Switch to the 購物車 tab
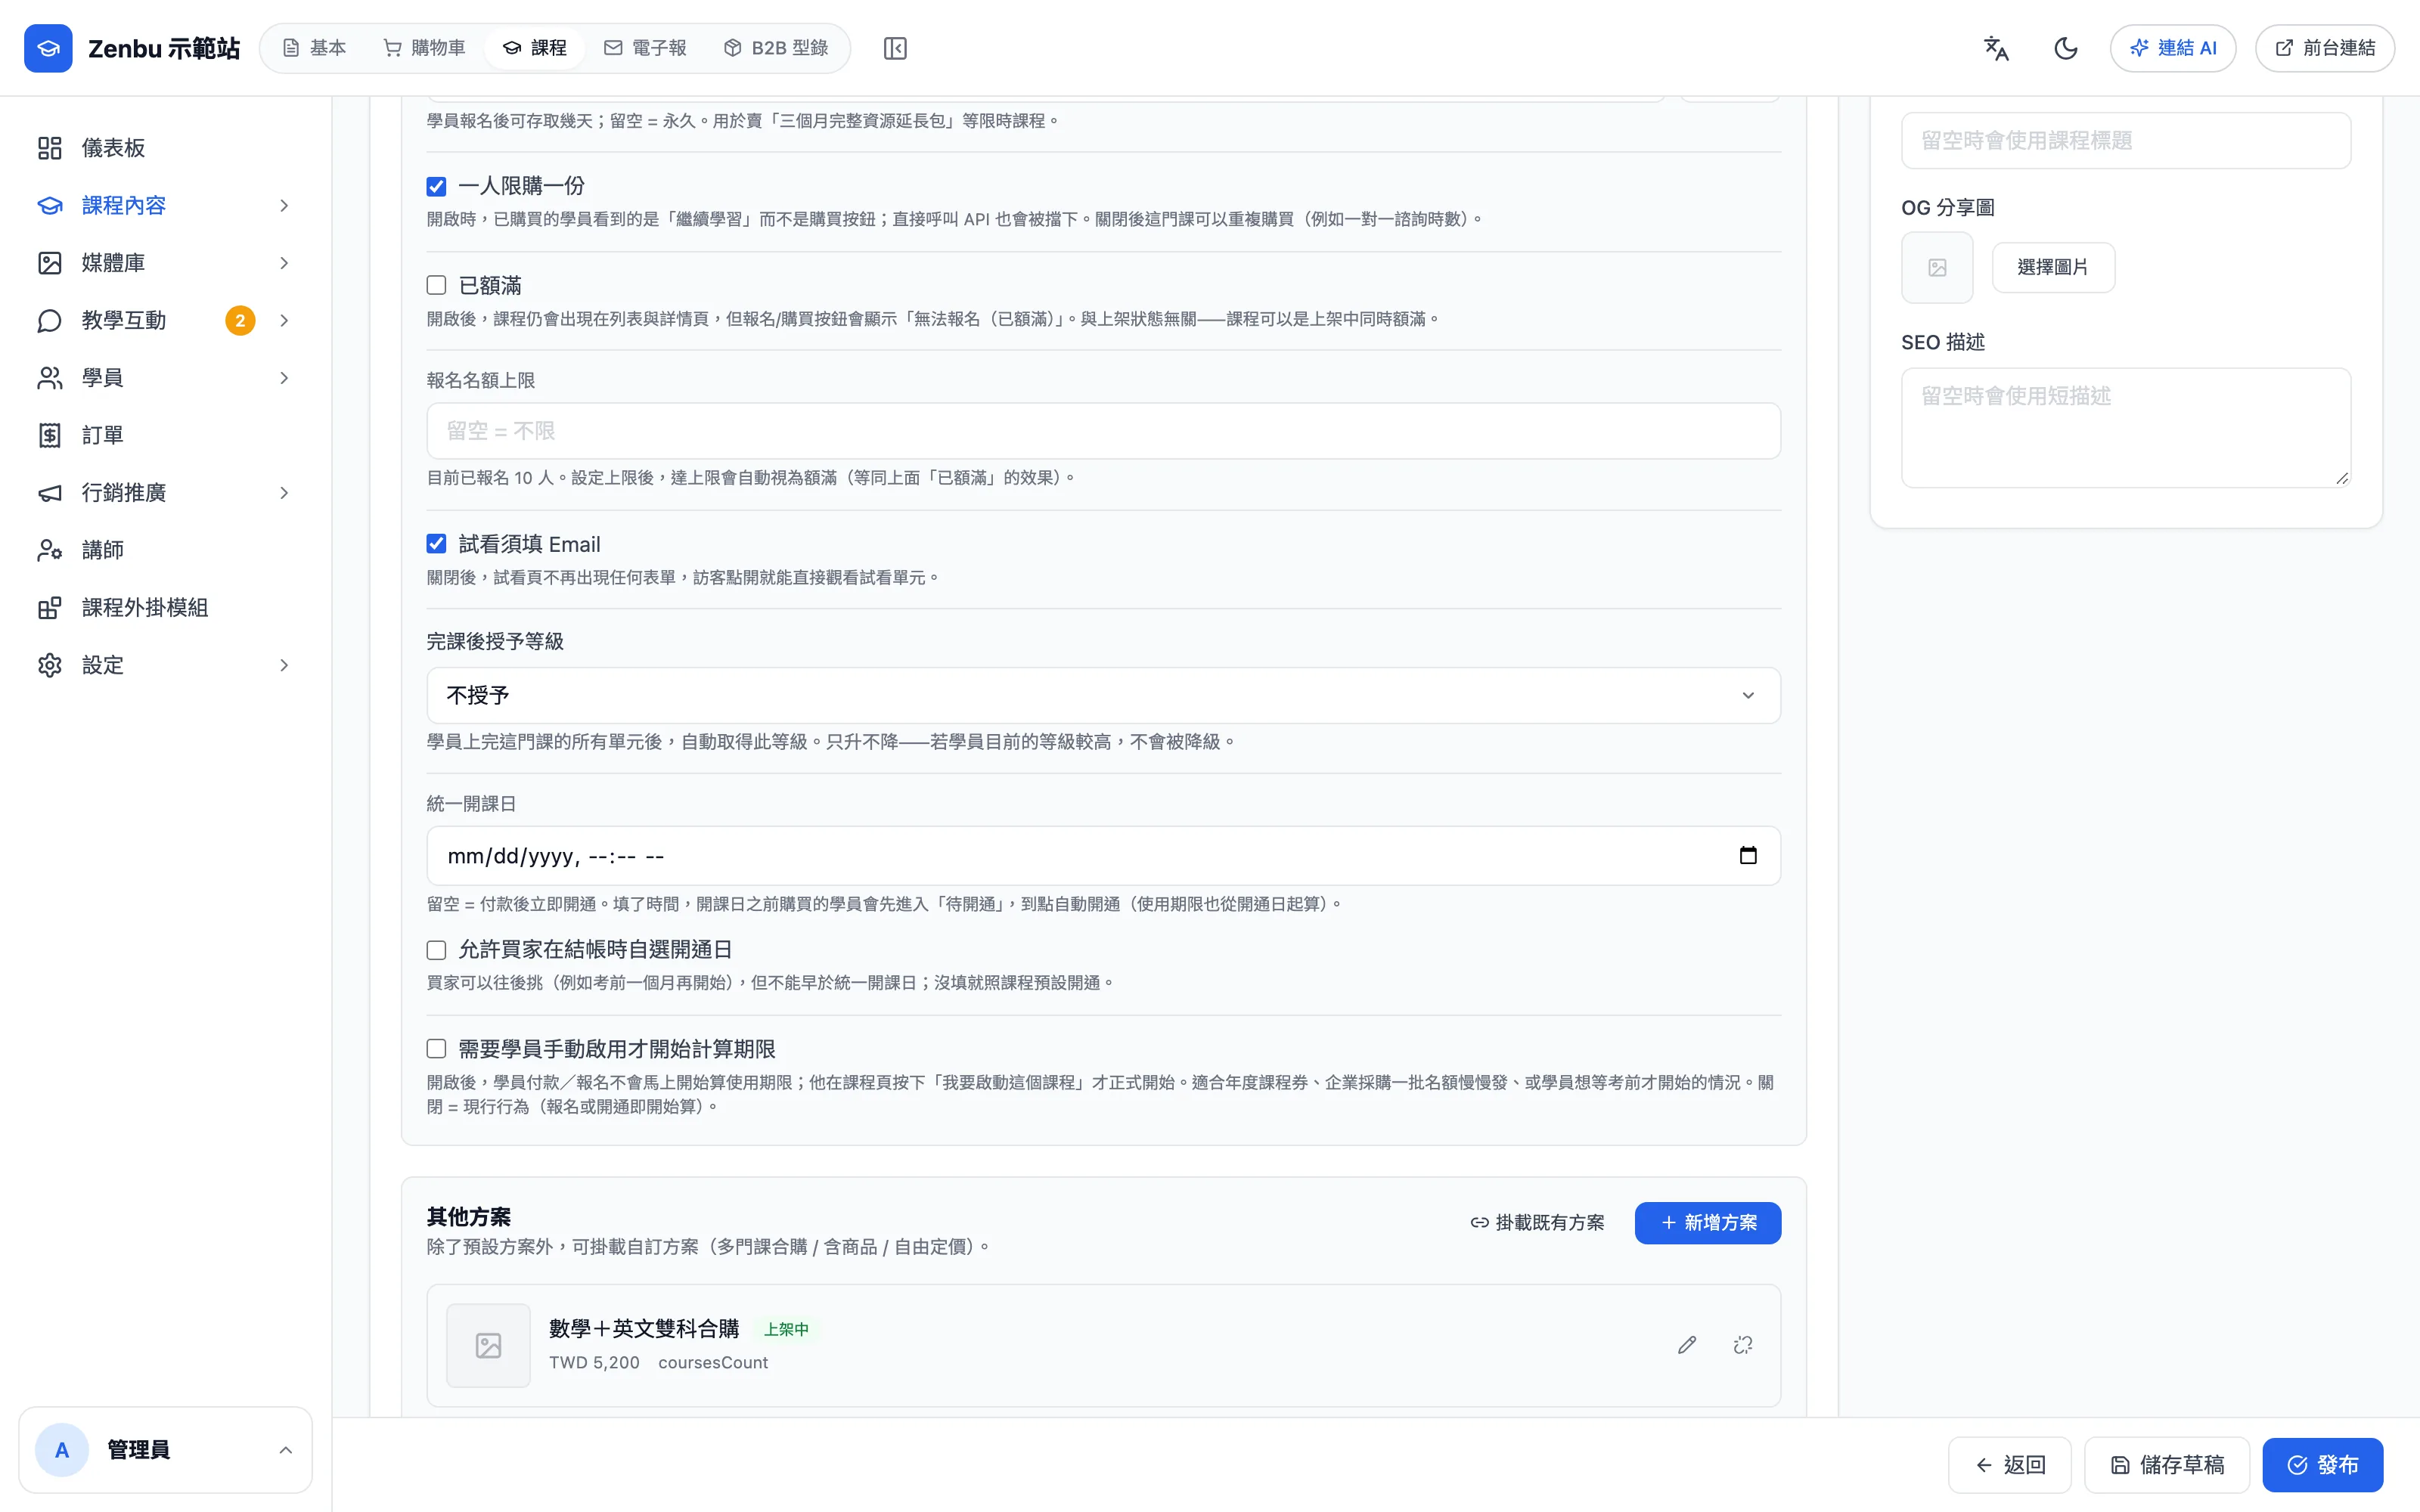 click(424, 48)
